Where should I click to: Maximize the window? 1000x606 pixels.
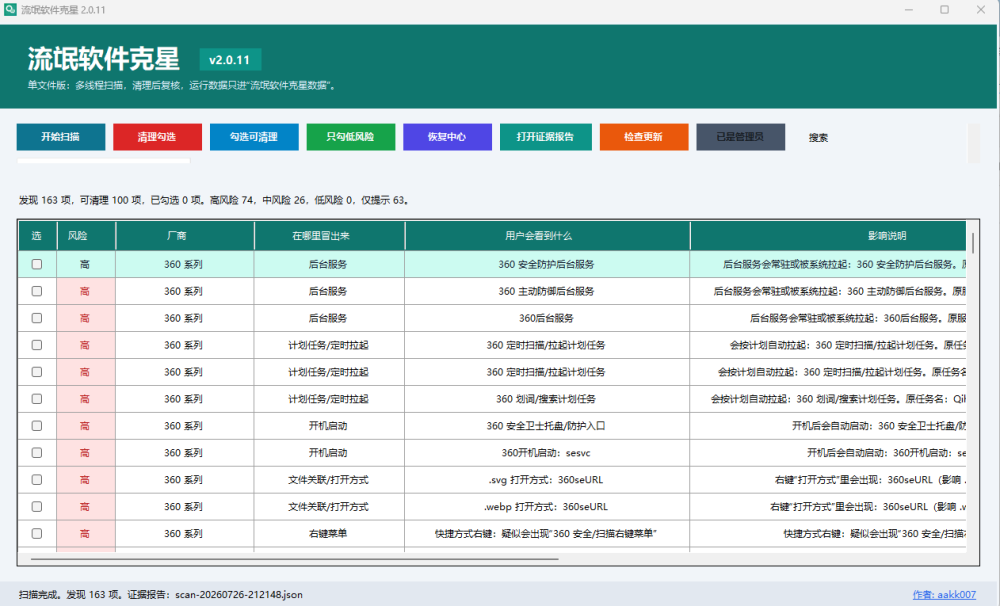point(945,10)
